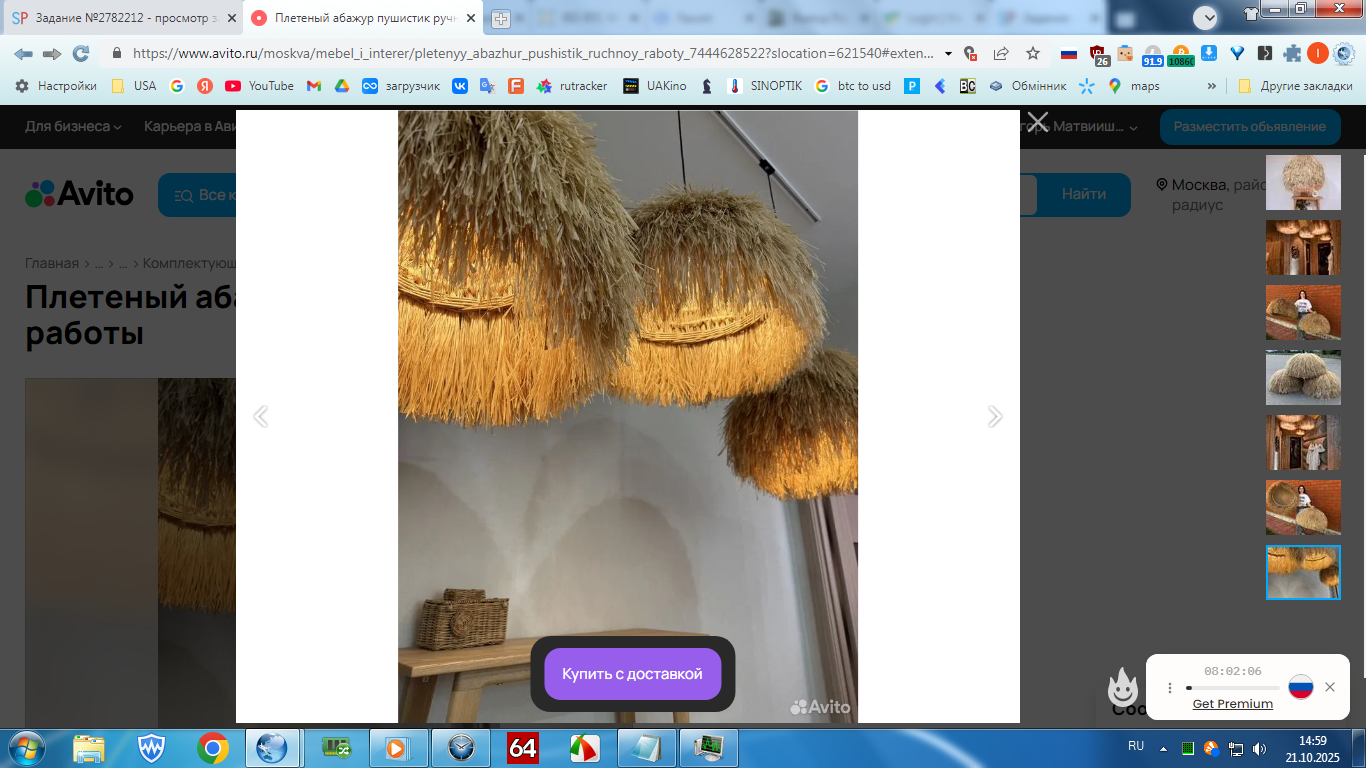The width and height of the screenshot is (1366, 768).
Task: Open the "Настройки" bookmark
Action: pos(57,86)
